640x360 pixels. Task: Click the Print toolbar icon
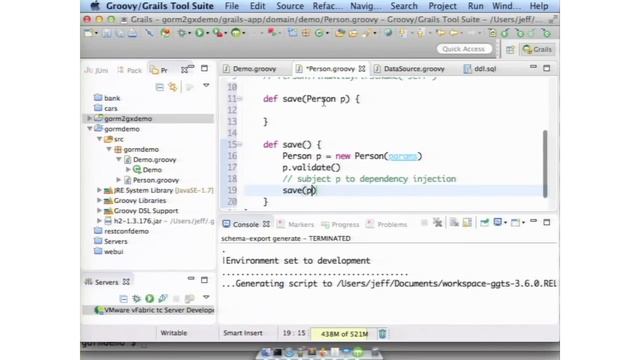[132, 33]
